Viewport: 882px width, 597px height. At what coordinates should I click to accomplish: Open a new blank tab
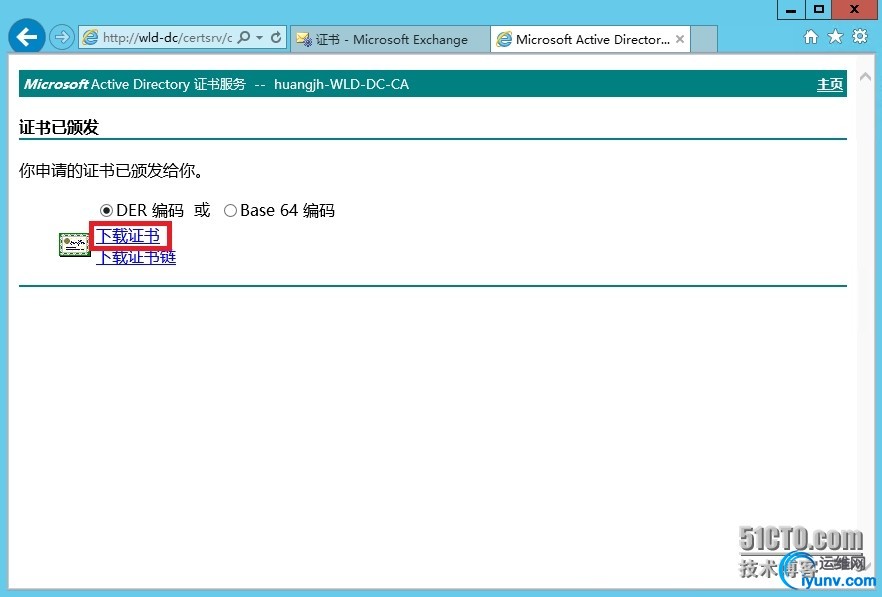[x=704, y=39]
